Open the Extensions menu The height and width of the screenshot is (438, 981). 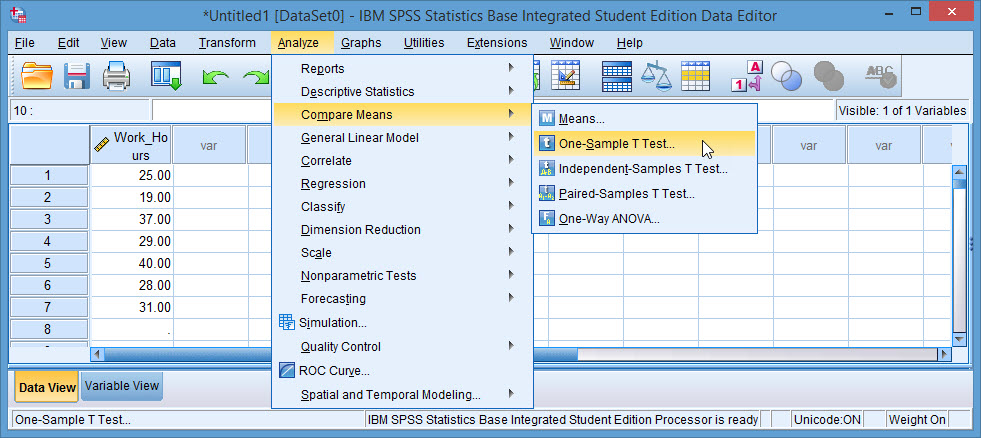click(x=497, y=43)
